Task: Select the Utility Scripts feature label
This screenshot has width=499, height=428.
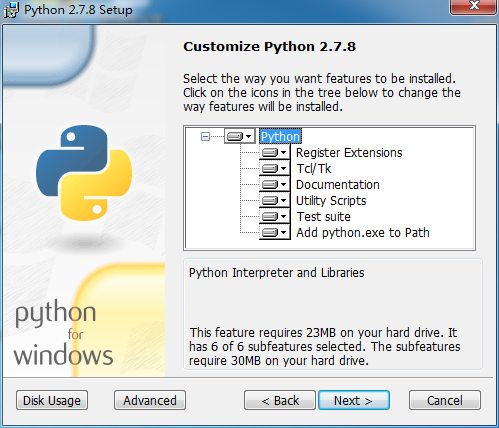Action: 331,201
